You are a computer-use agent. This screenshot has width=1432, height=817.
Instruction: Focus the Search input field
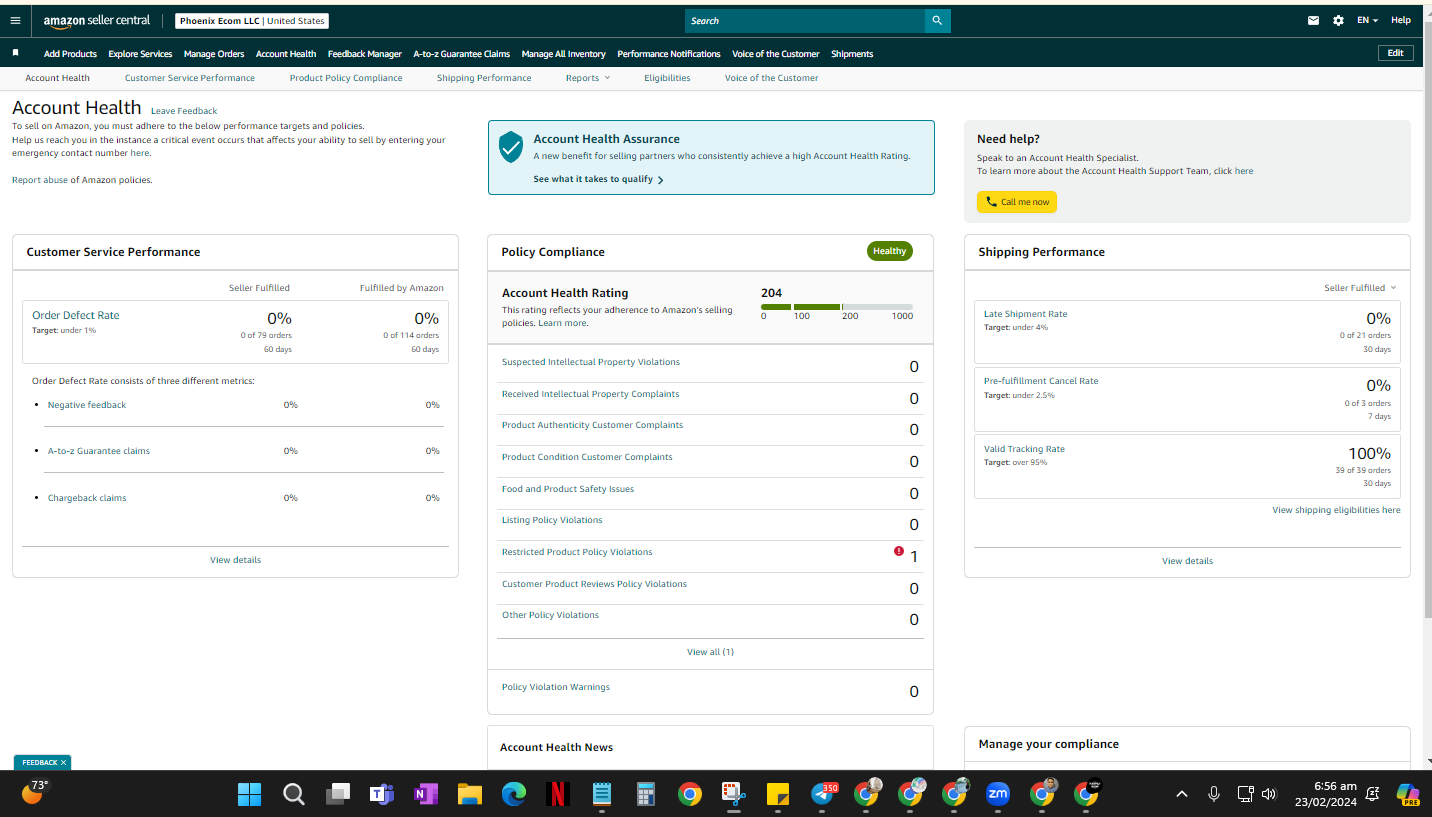[x=805, y=20]
